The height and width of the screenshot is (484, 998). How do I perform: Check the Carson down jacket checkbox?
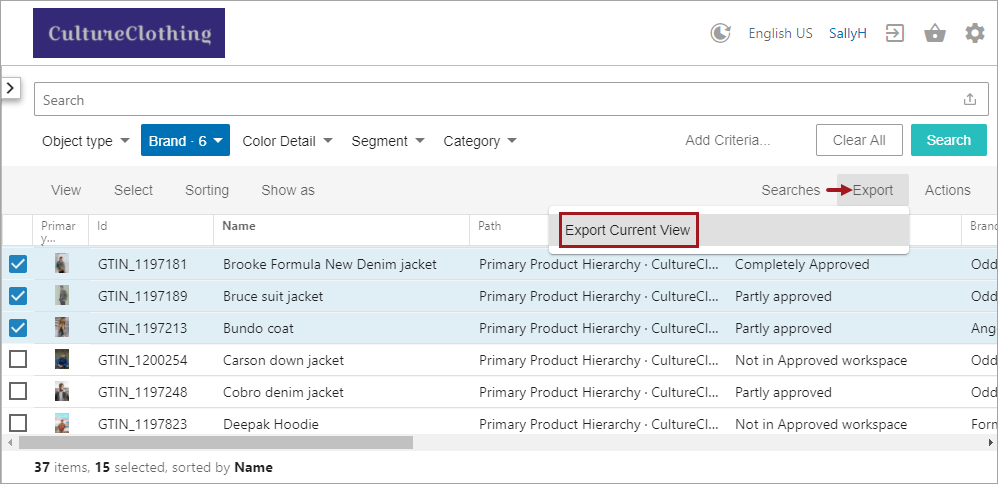point(18,360)
